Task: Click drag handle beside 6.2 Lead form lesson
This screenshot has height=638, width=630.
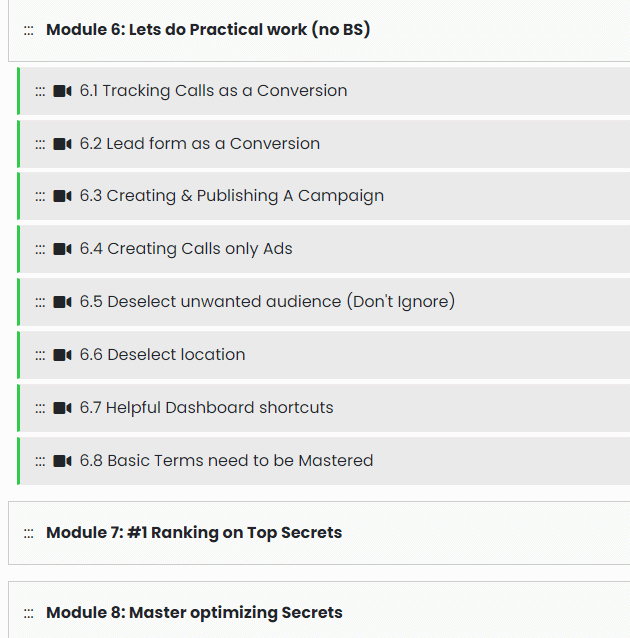Action: point(40,144)
